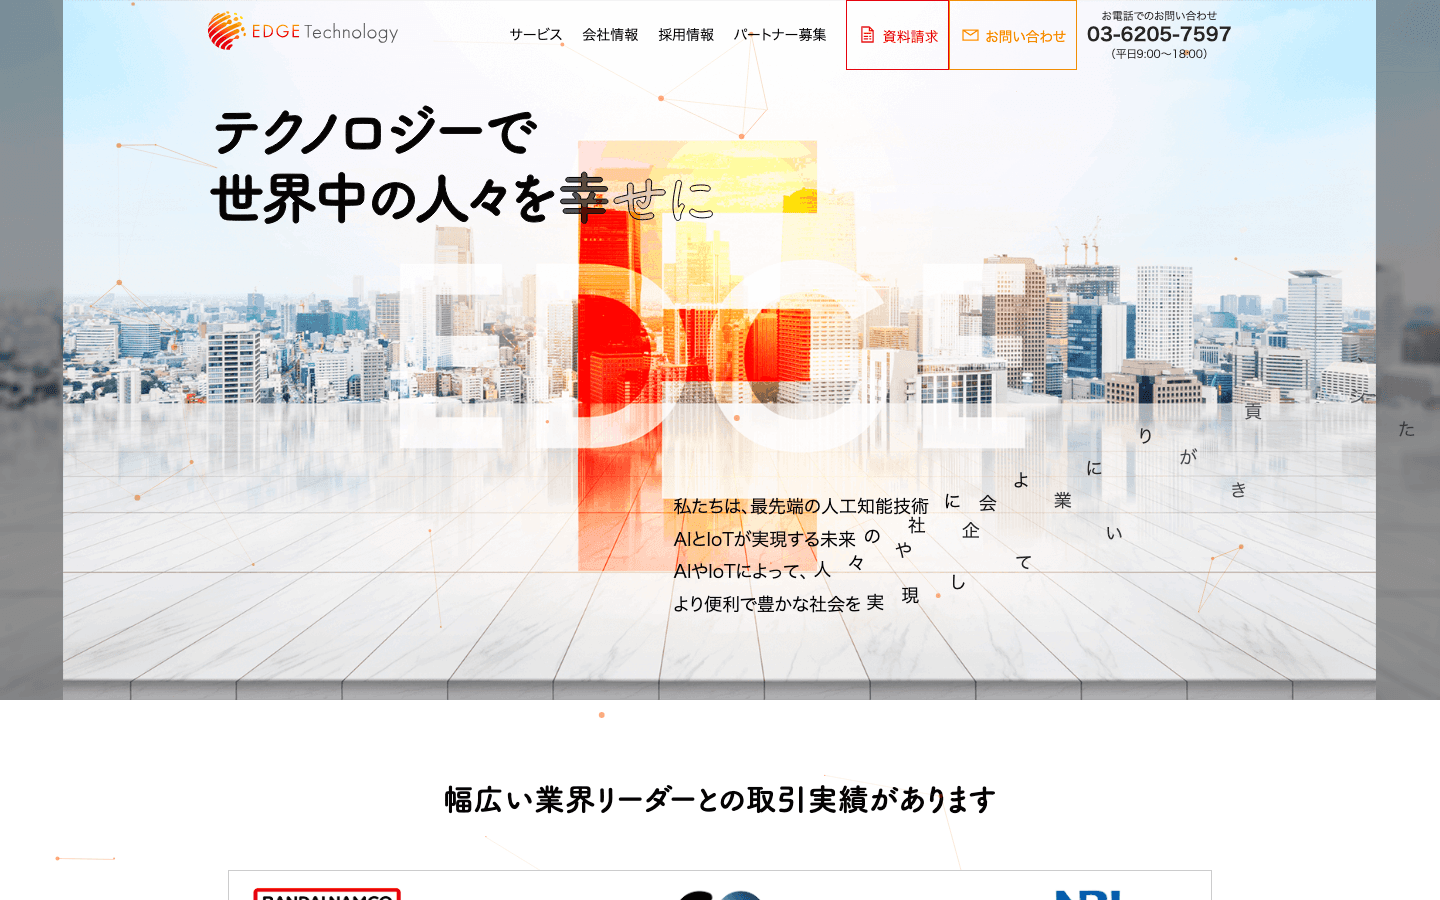Open the 会社情報 menu item
1440x900 pixels.
click(610, 35)
